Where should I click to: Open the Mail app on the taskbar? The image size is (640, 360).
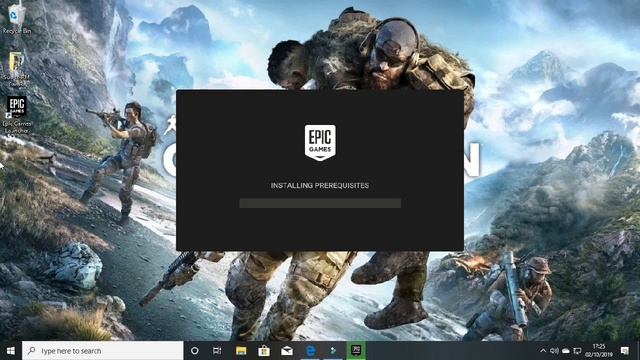pyautogui.click(x=287, y=351)
